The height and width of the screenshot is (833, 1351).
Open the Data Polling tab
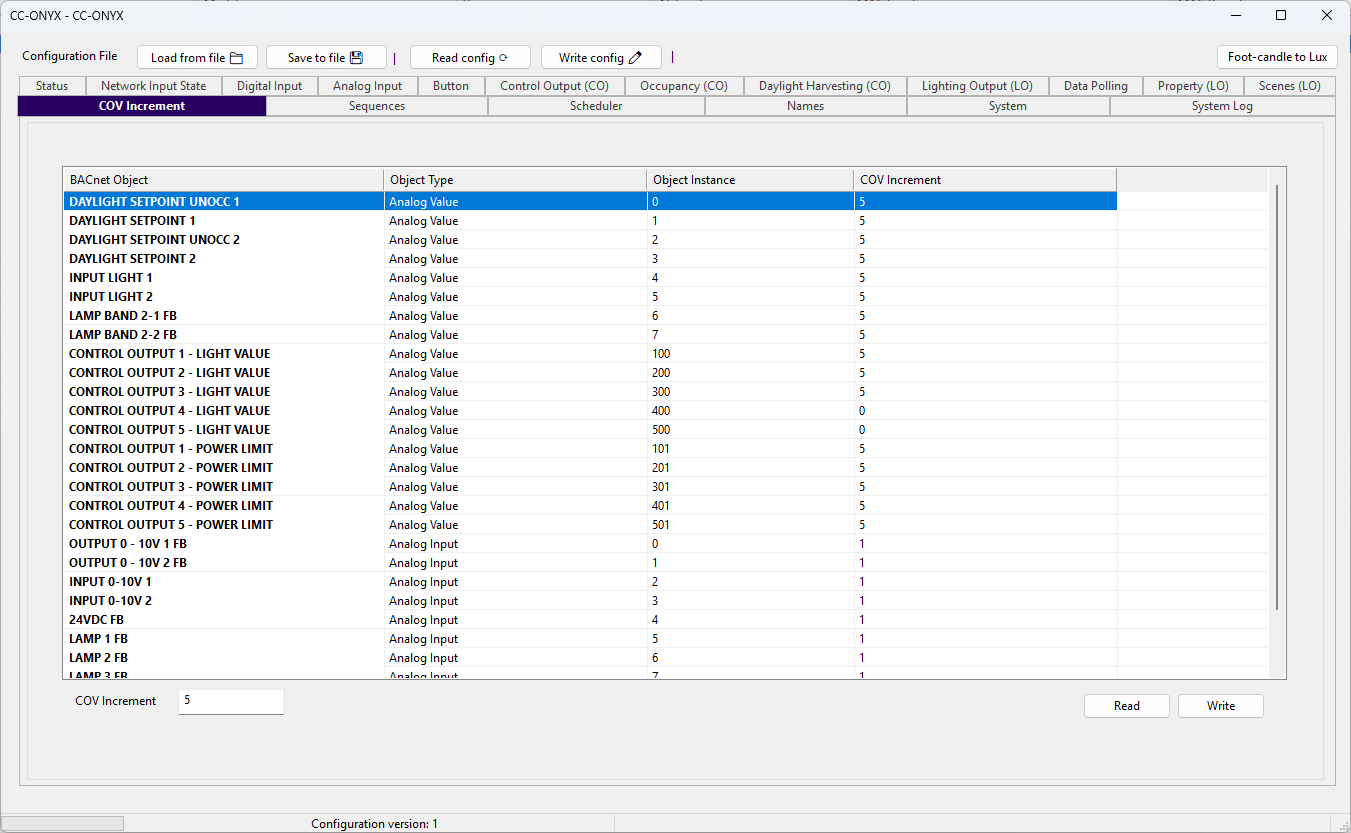tap(1096, 86)
